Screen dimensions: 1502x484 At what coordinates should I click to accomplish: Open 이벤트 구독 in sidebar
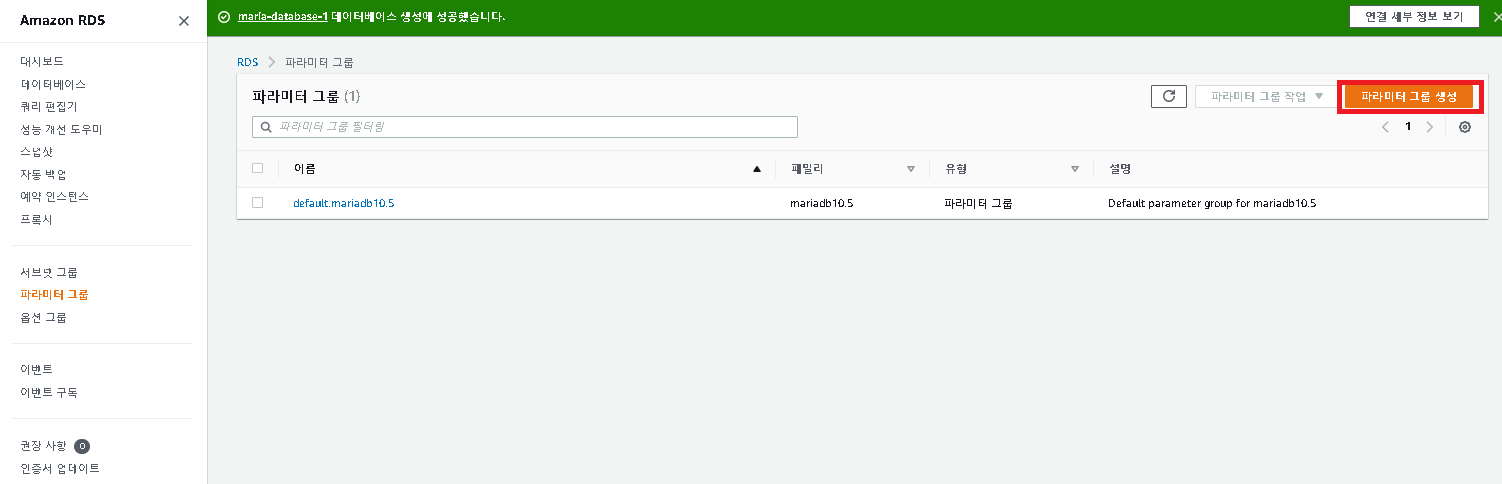tap(49, 393)
